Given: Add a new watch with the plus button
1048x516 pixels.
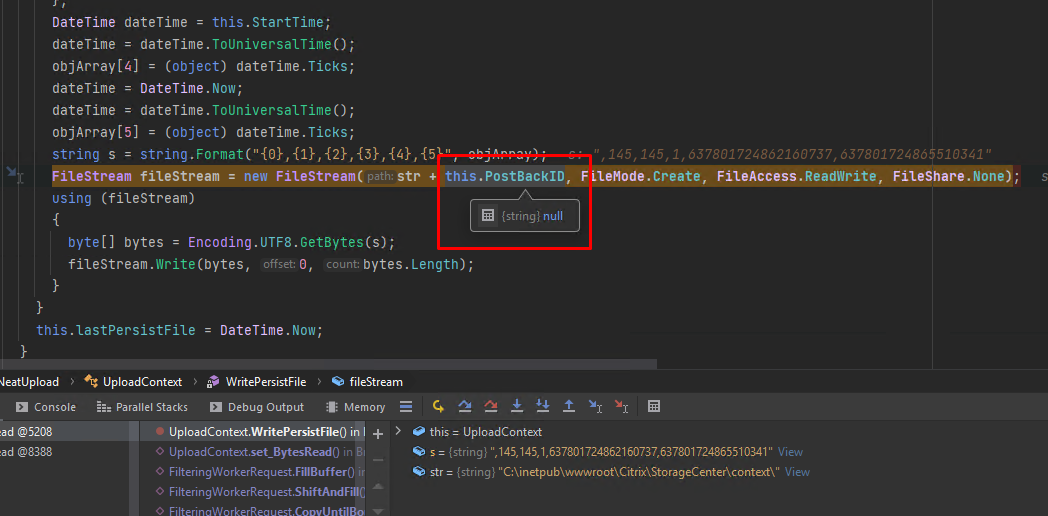Looking at the screenshot, I should (377, 432).
